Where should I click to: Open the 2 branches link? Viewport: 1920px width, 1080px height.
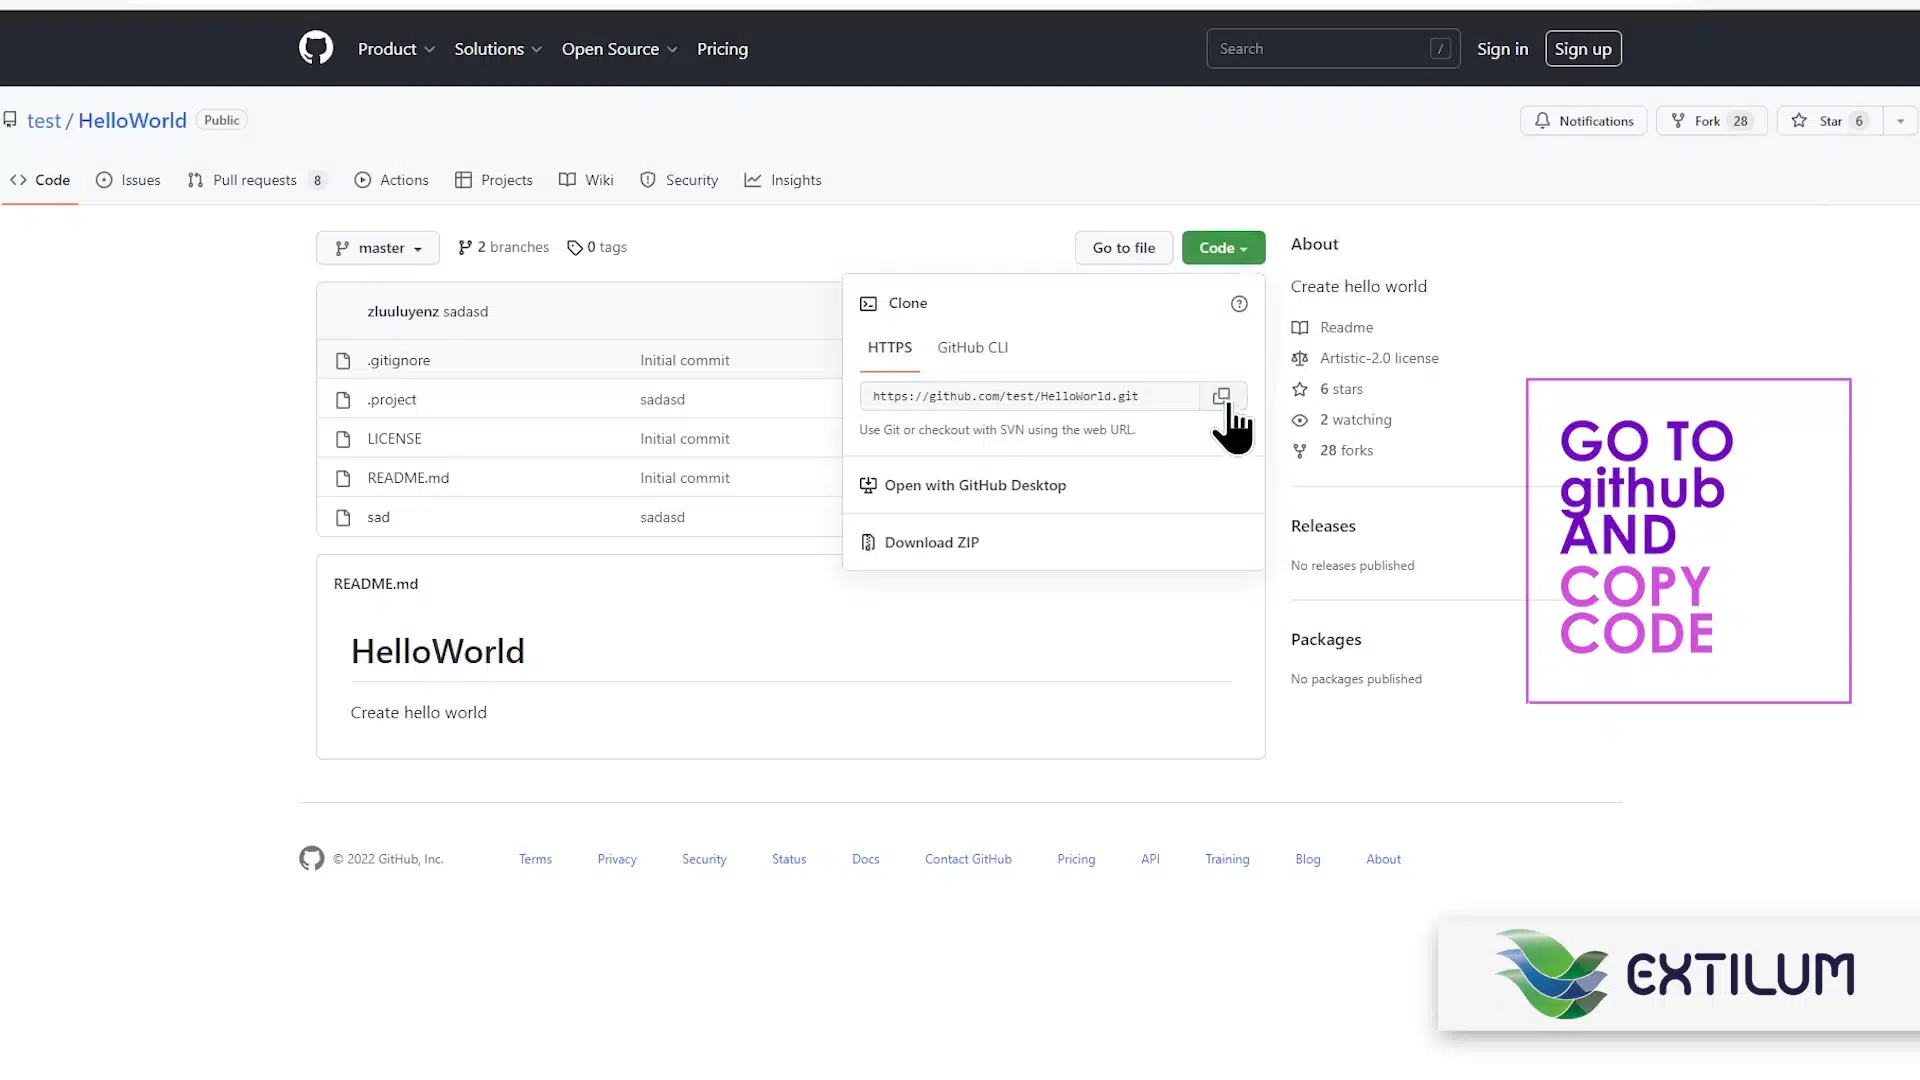503,247
